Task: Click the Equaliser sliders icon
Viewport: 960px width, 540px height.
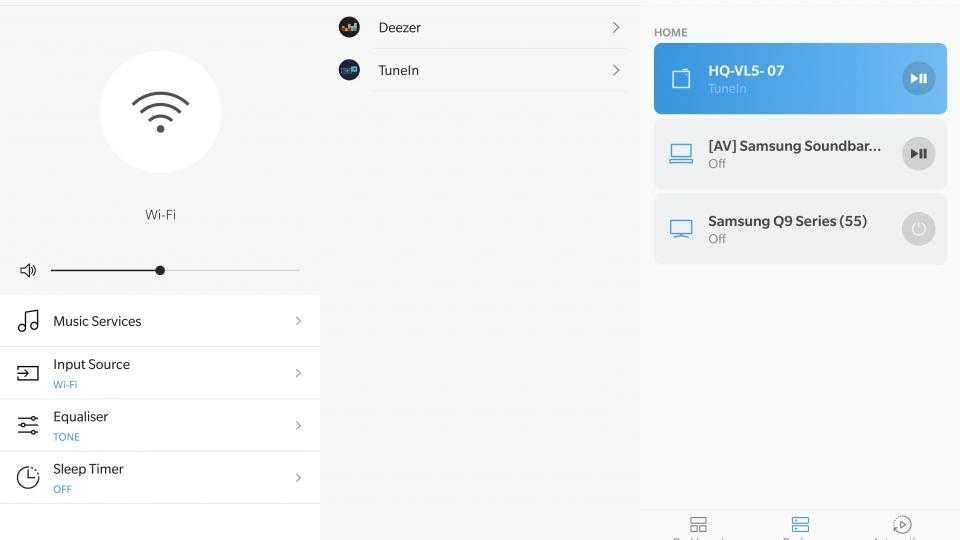Action: click(x=28, y=425)
